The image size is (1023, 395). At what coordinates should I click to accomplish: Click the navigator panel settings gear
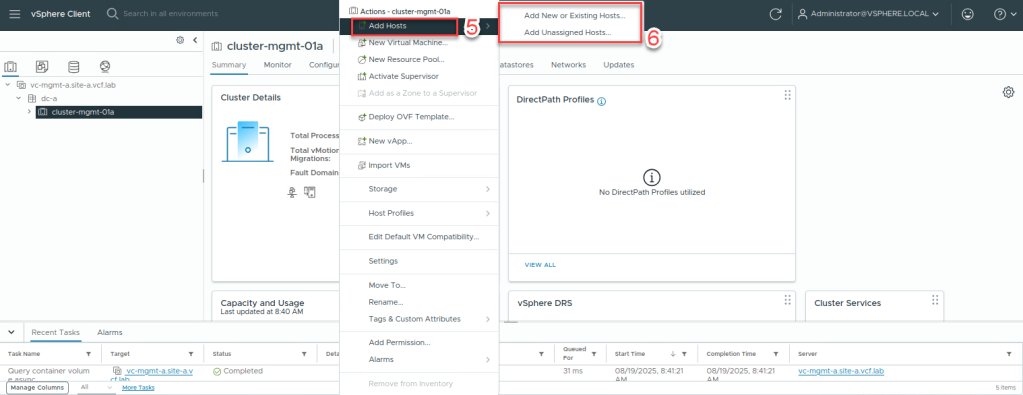pos(180,40)
